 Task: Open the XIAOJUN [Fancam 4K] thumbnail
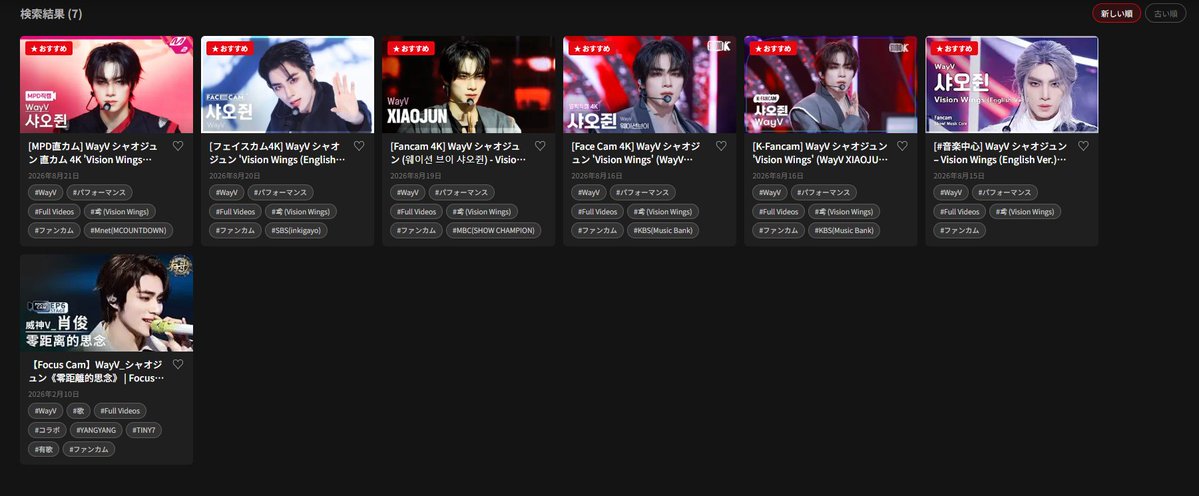click(x=469, y=84)
